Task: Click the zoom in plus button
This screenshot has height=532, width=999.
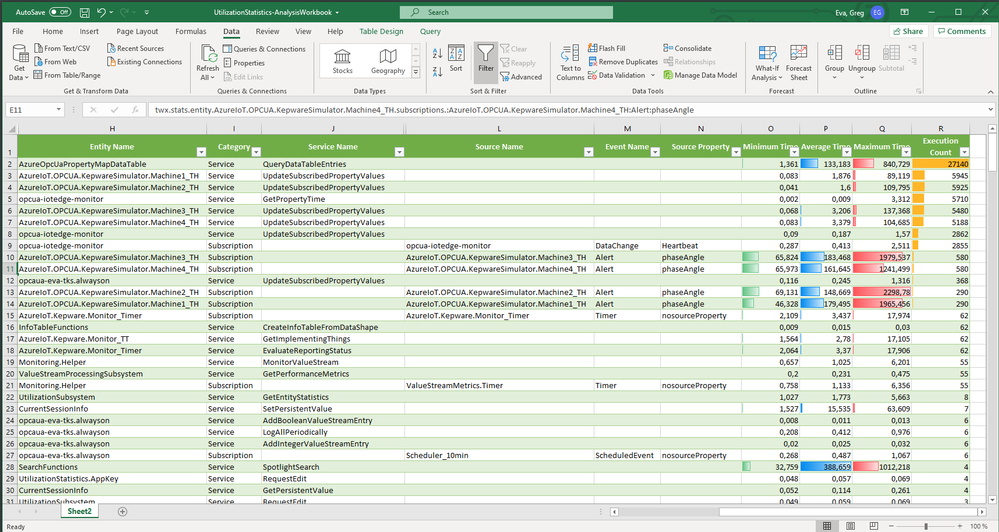Action: coord(959,526)
